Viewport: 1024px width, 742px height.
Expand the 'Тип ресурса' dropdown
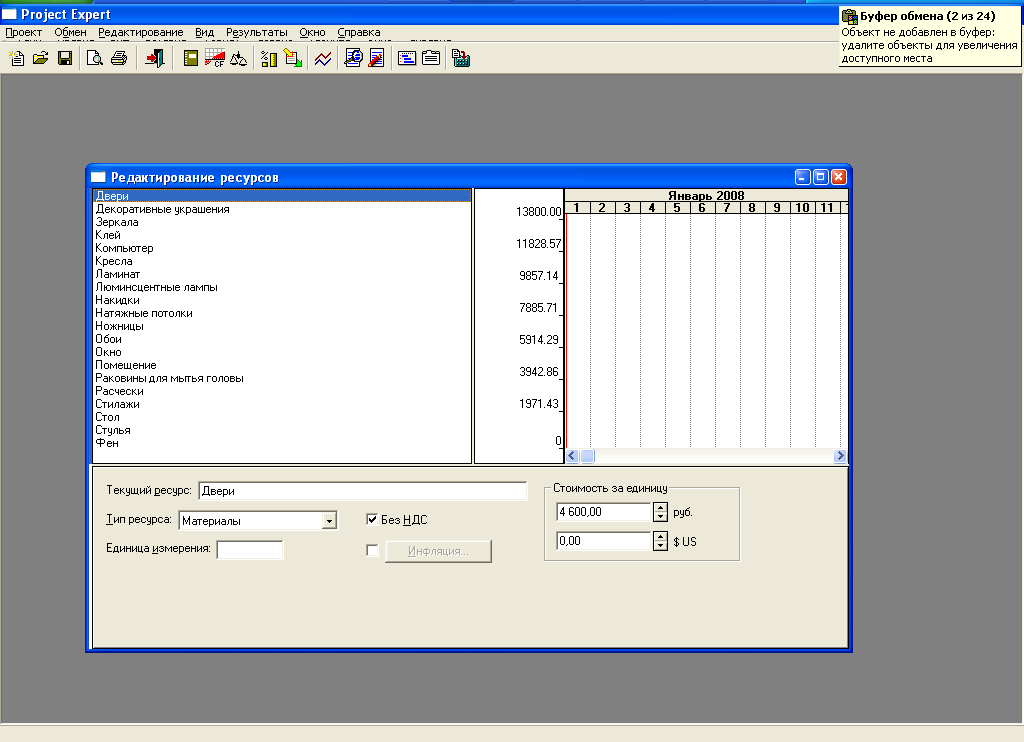click(x=328, y=521)
